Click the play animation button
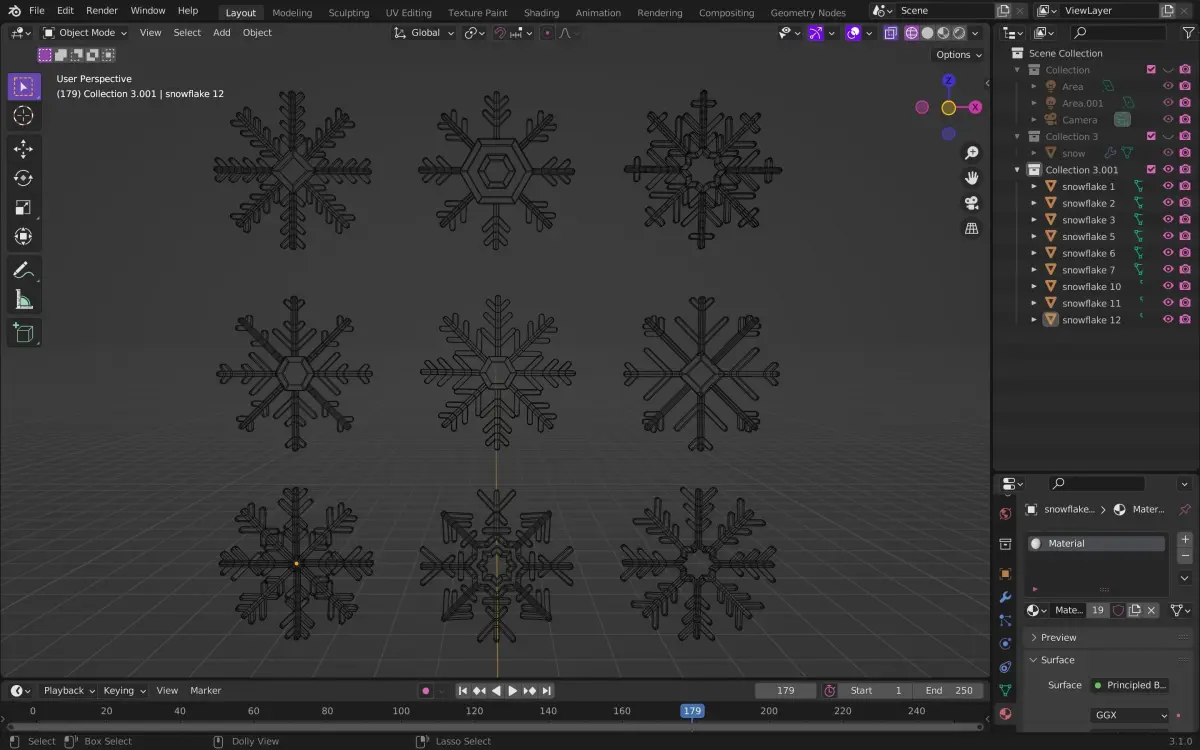The height and width of the screenshot is (750, 1200). 513,691
